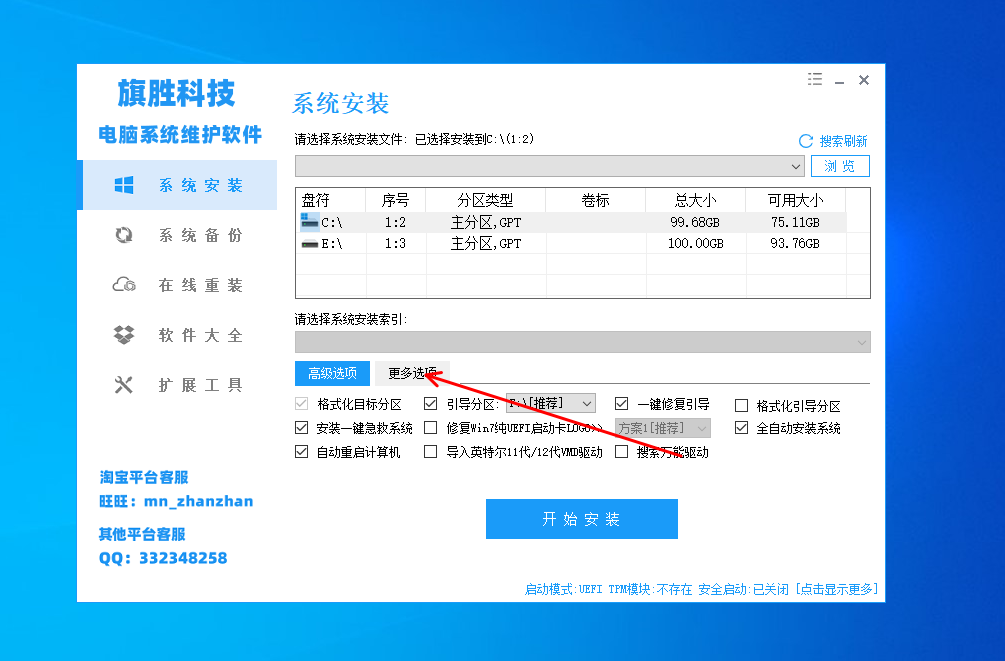Image resolution: width=1005 pixels, height=661 pixels.
Task: Click the hamburger menu icon top right
Action: pos(815,79)
